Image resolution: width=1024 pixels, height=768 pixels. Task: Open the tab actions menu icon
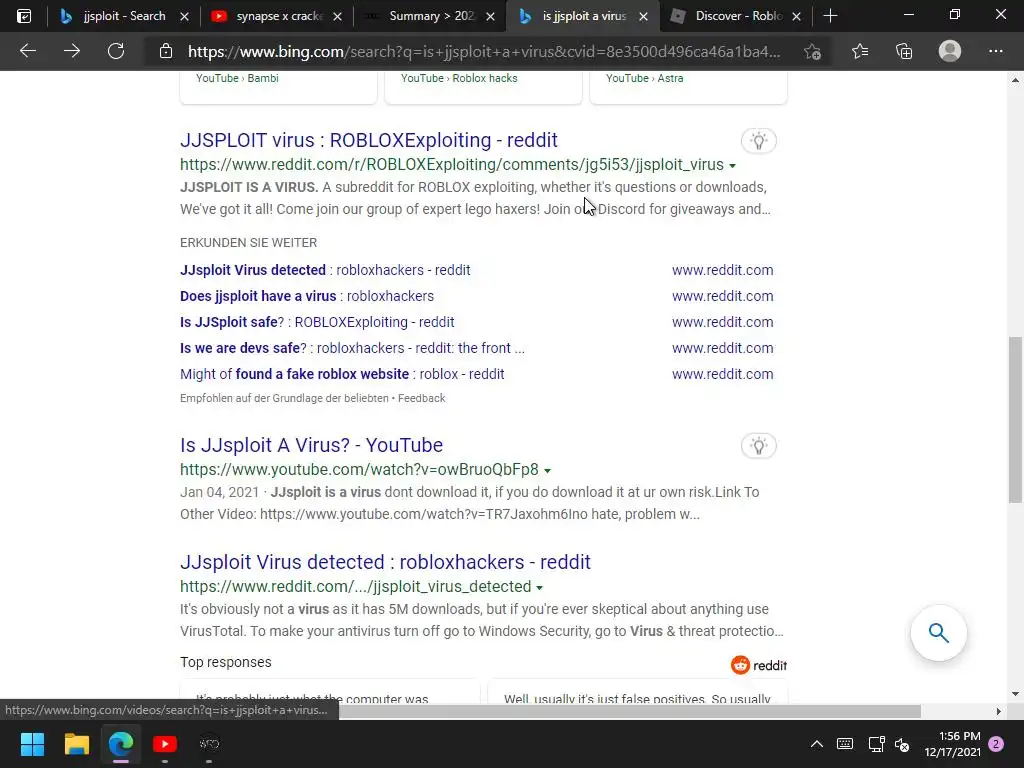click(24, 16)
